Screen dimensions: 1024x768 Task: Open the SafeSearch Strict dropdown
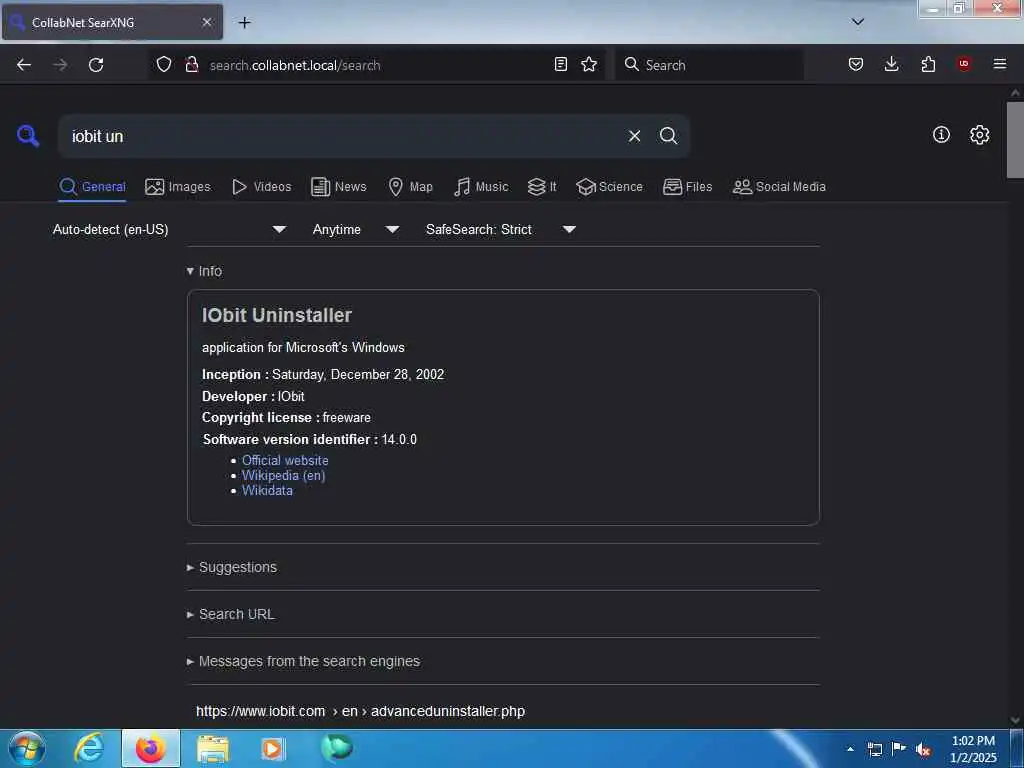click(x=500, y=229)
